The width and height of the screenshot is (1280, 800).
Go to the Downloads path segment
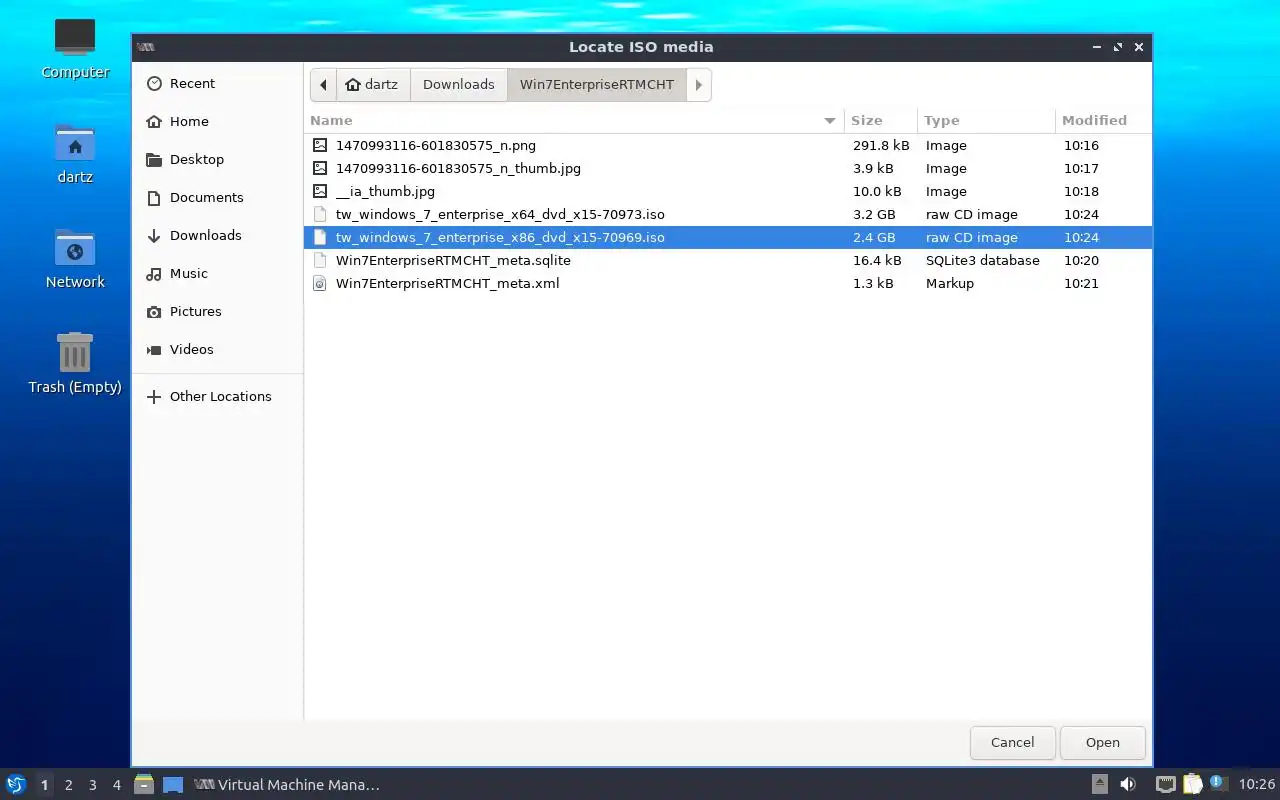coord(459,85)
